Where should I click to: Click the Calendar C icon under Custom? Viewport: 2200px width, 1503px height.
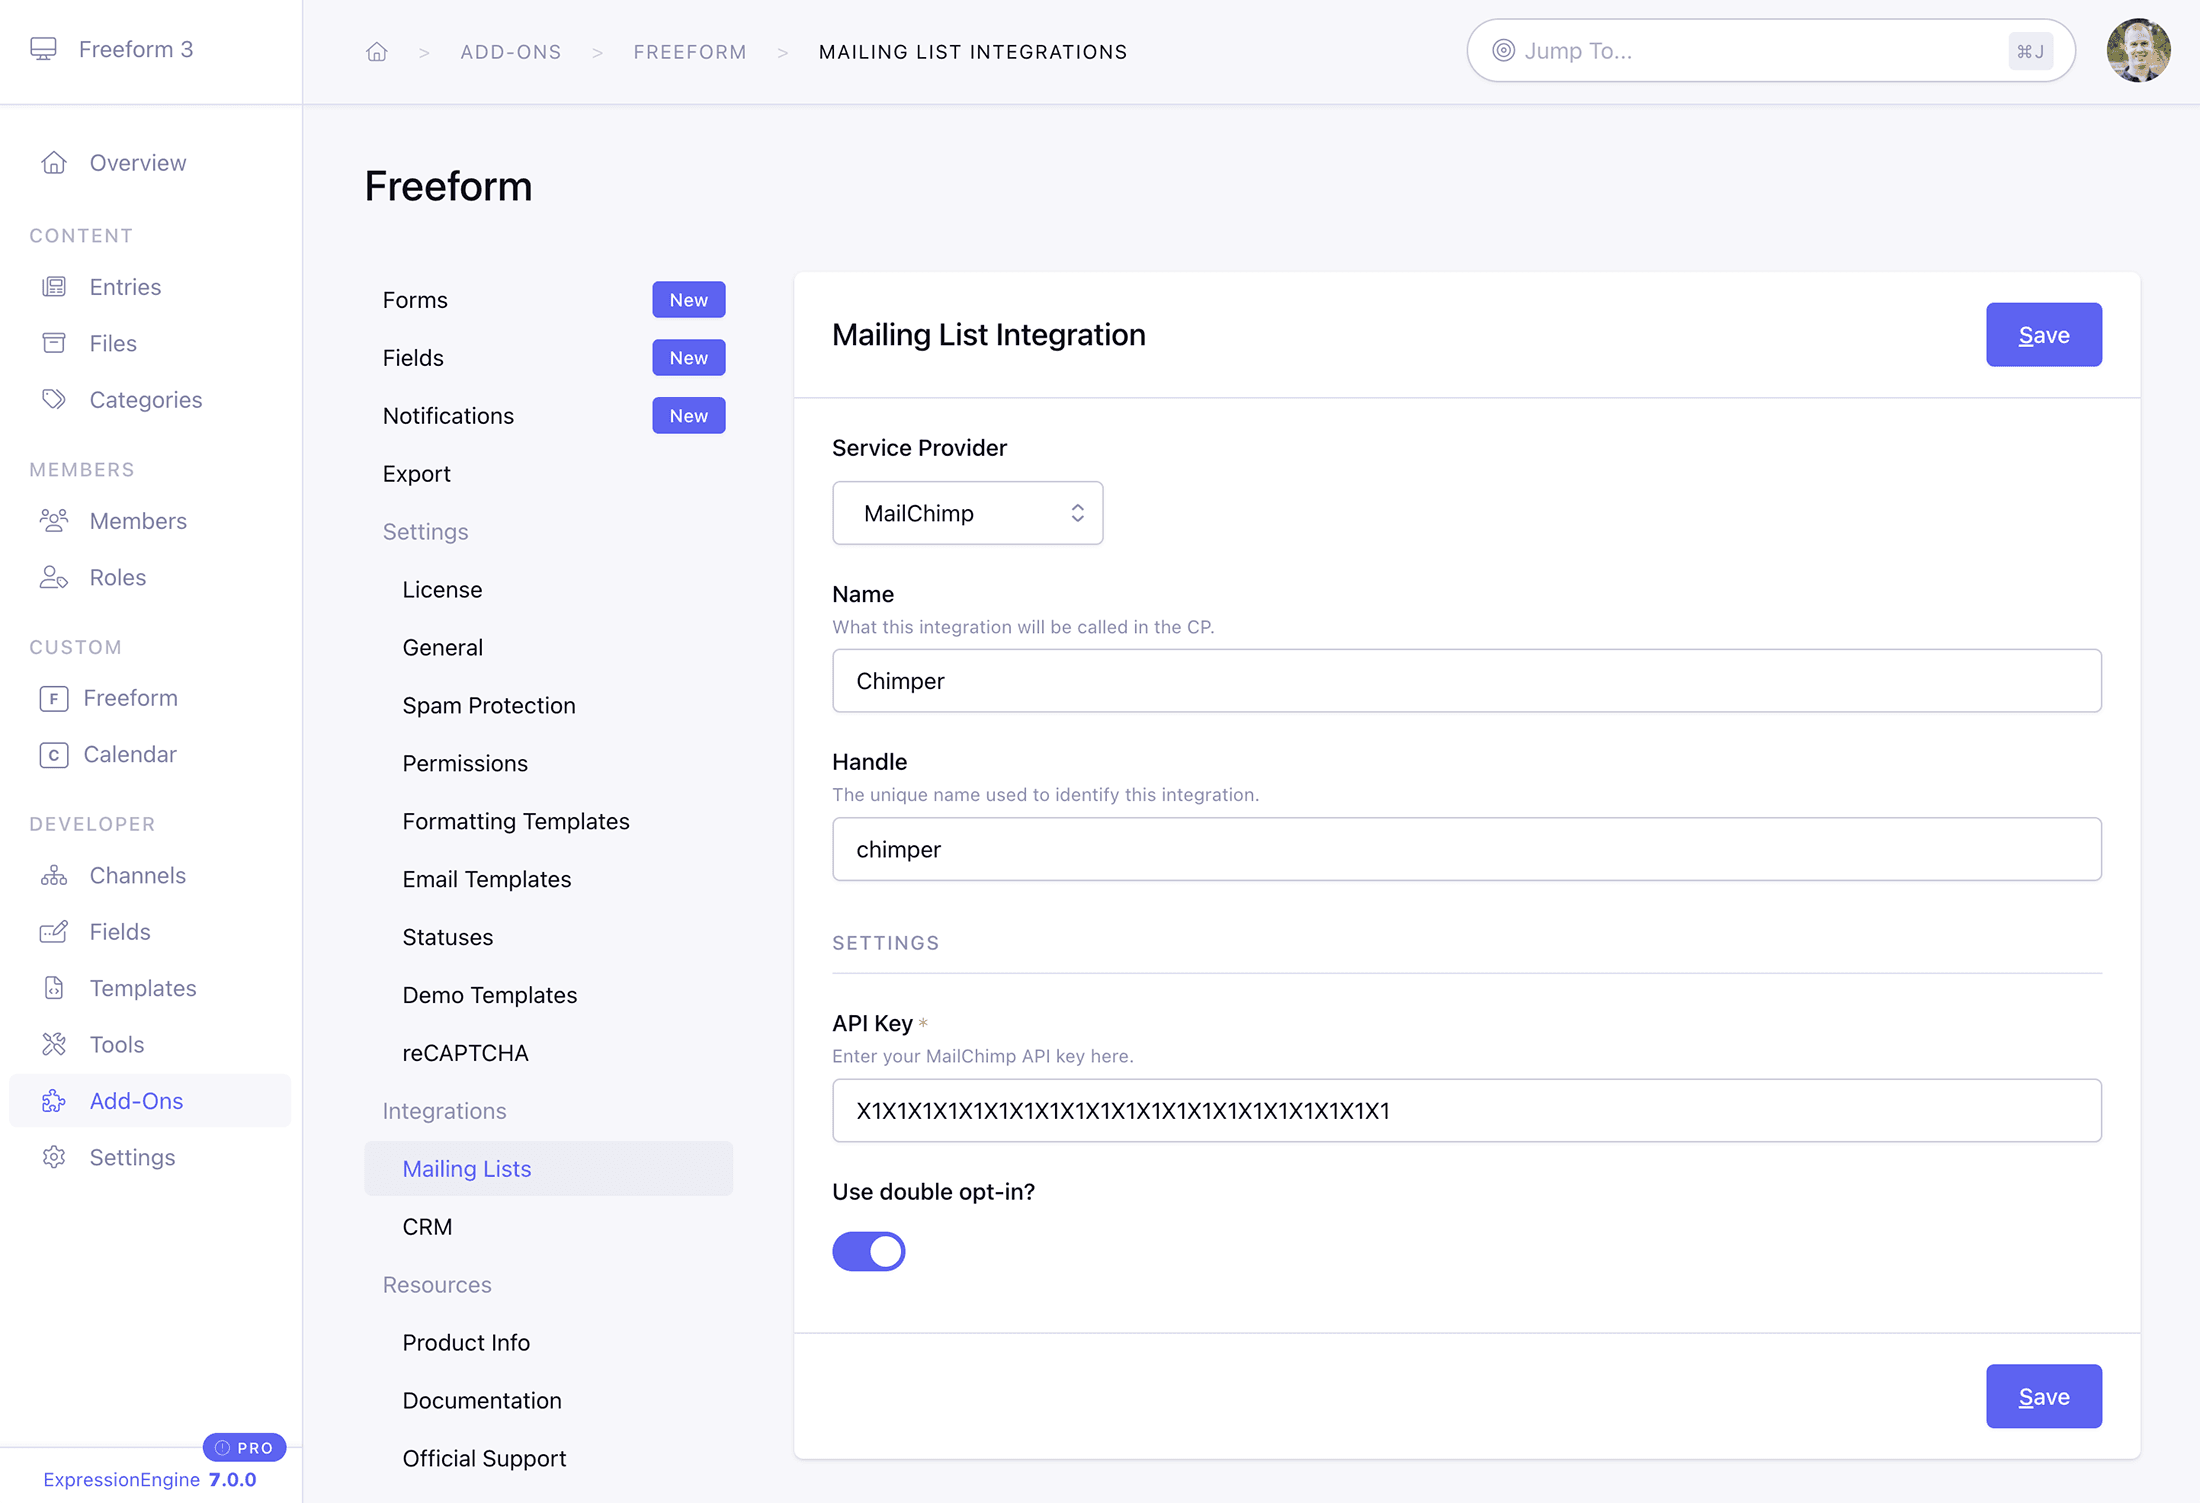54,754
